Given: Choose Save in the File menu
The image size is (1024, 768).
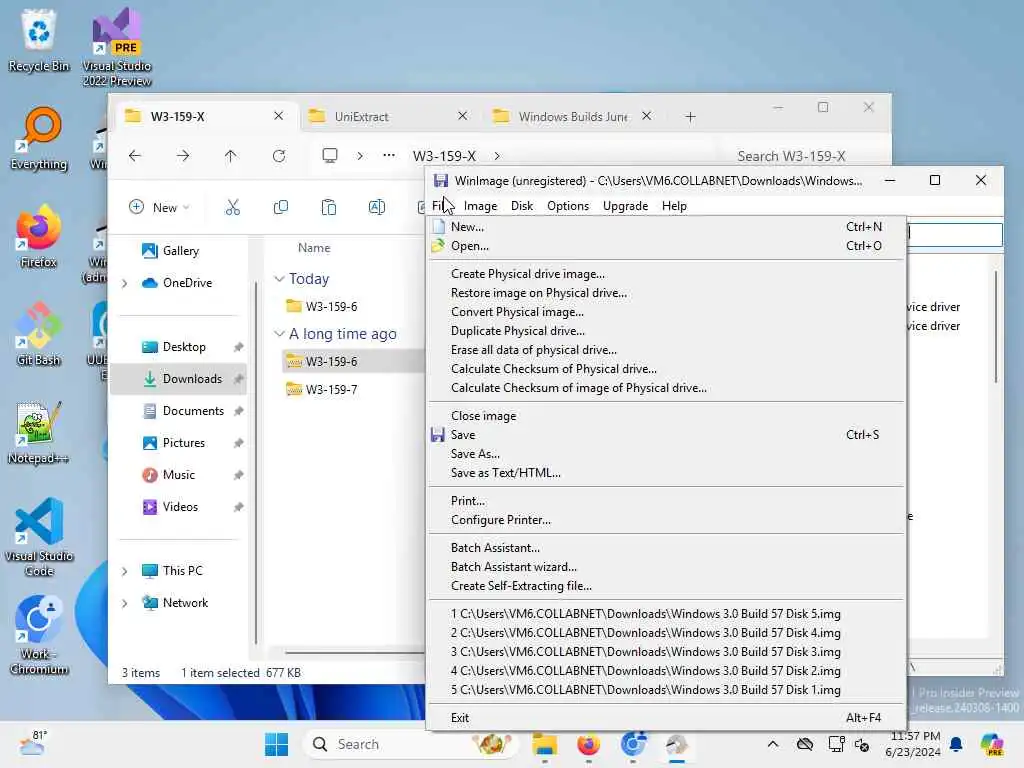Looking at the screenshot, I should (666, 434).
